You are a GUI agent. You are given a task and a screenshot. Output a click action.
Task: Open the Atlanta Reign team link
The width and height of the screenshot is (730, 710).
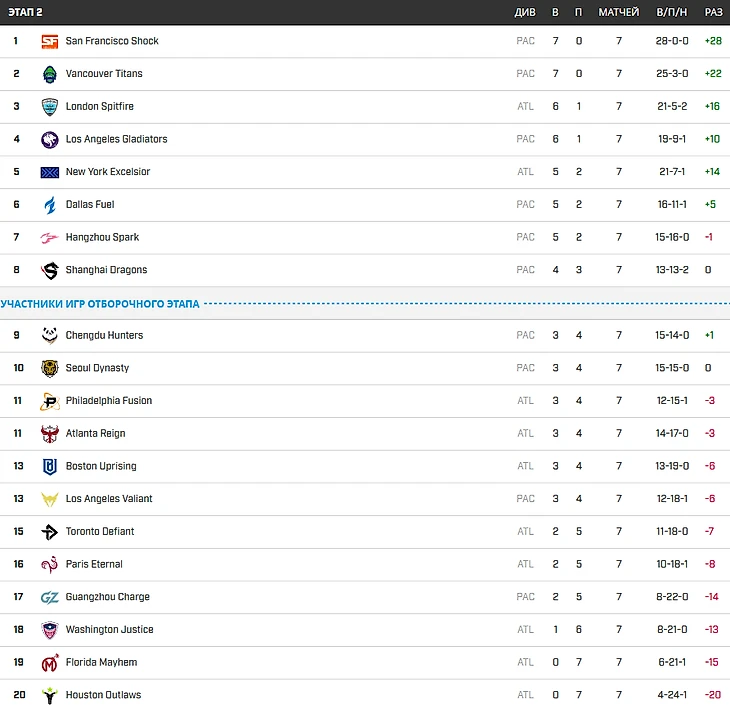point(95,434)
